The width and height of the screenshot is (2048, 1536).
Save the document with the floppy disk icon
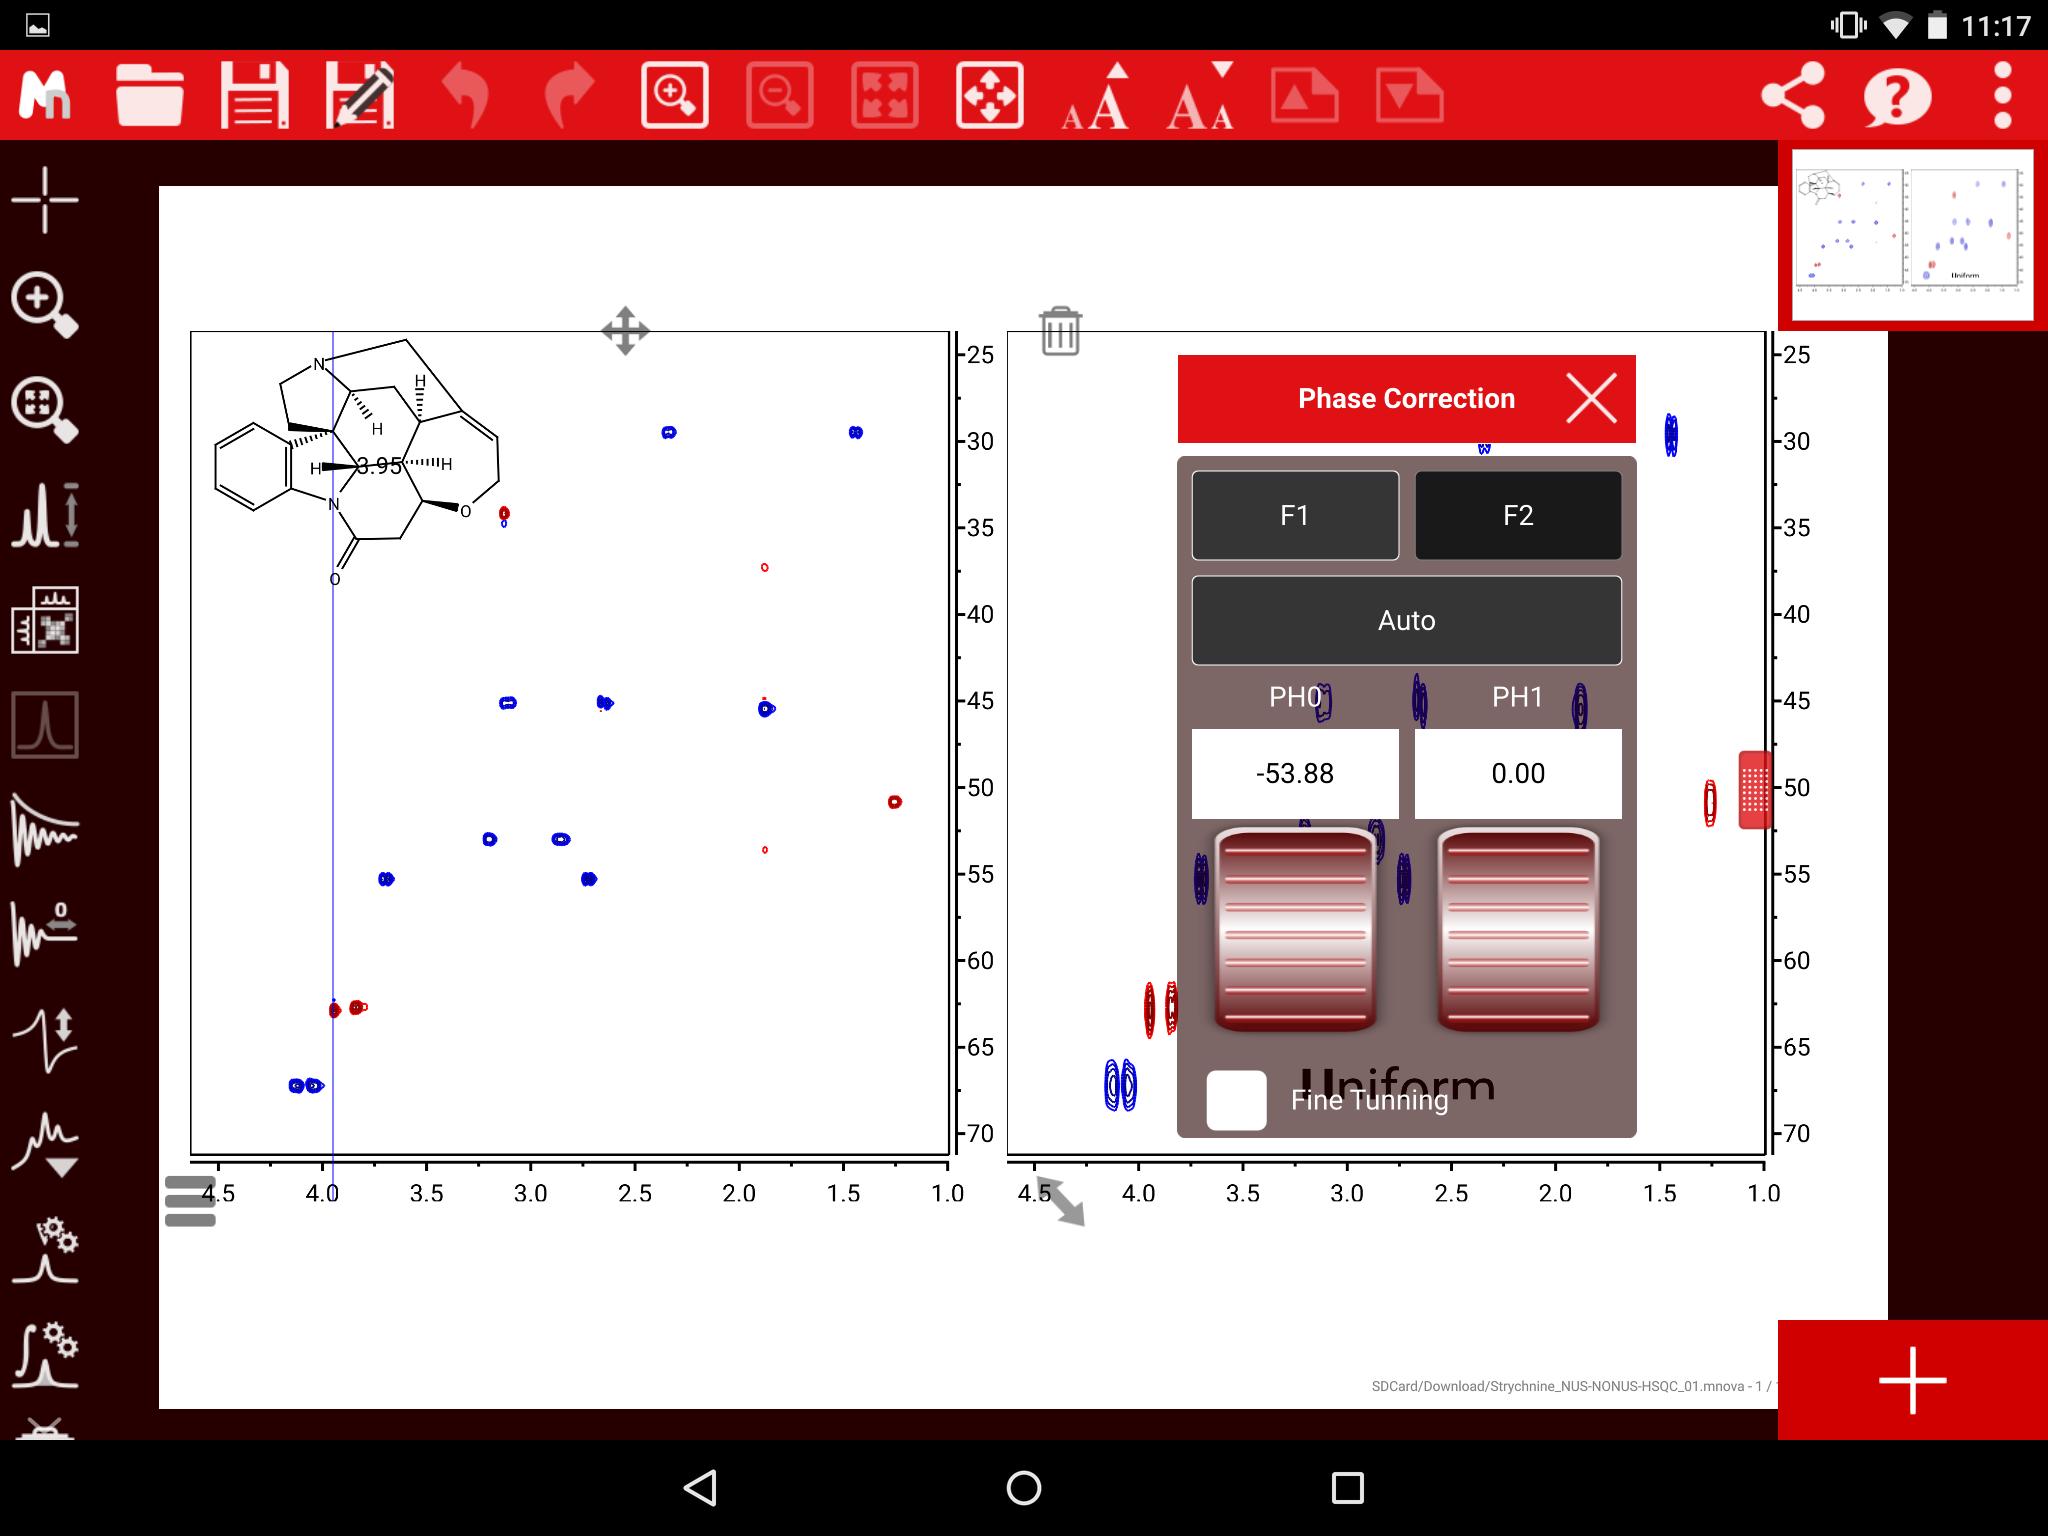[254, 95]
